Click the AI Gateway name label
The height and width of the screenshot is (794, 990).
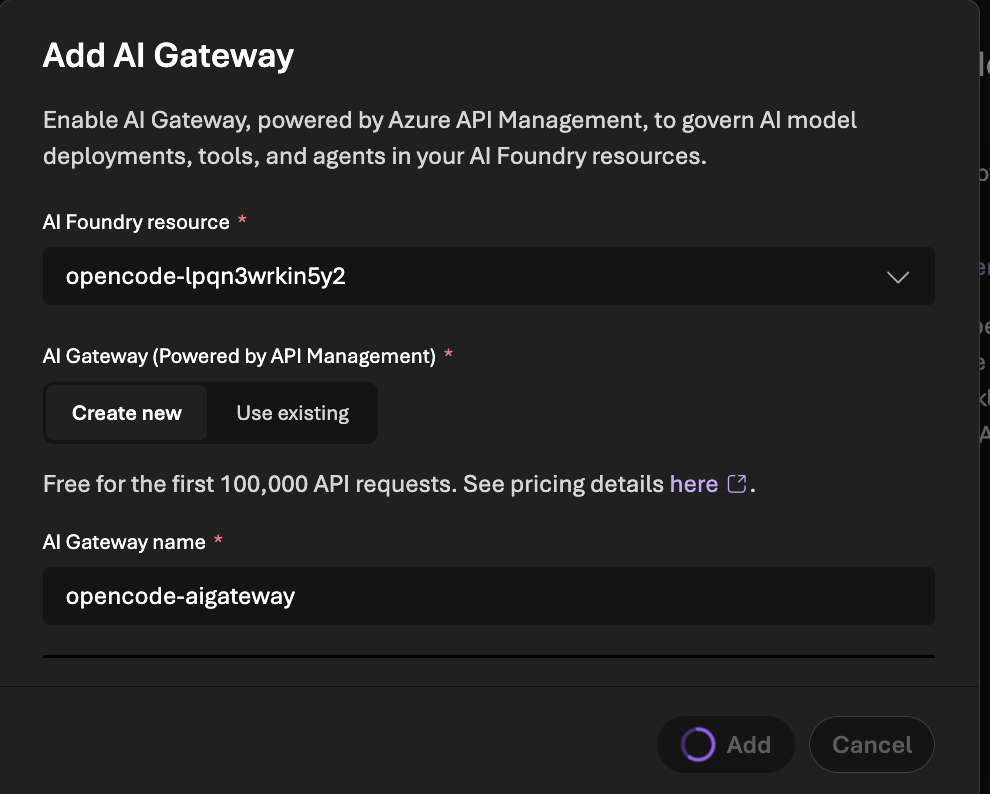[x=124, y=542]
